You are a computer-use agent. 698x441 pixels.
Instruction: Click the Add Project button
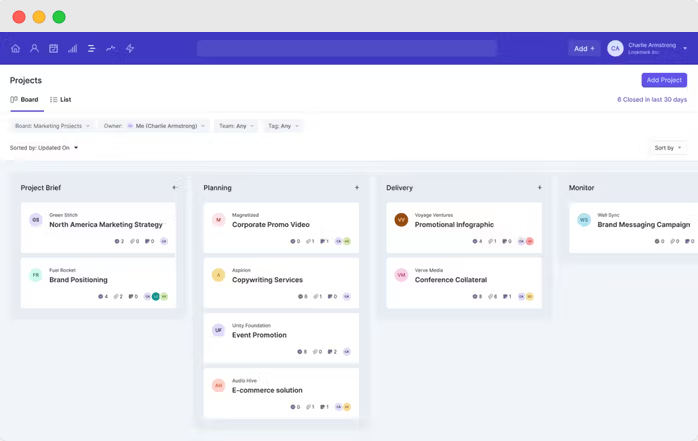pos(664,80)
